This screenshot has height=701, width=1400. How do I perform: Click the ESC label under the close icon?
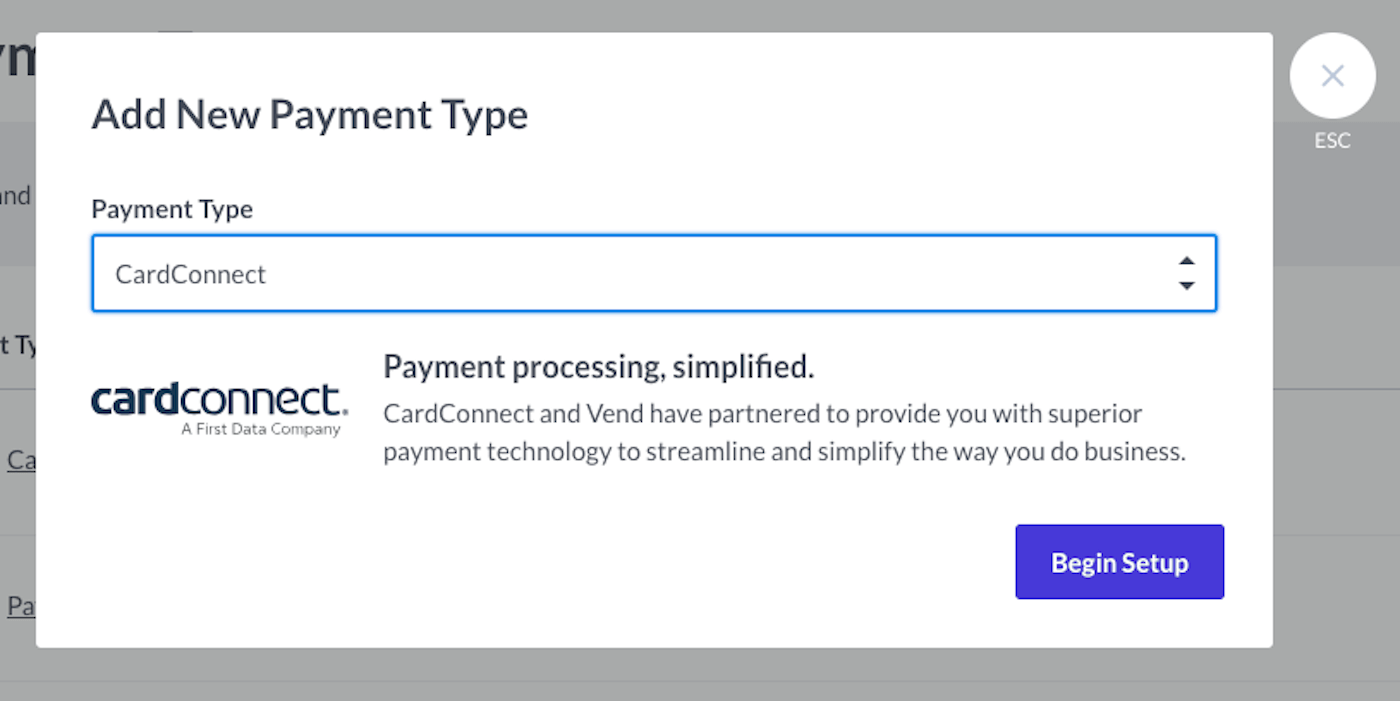[x=1332, y=141]
